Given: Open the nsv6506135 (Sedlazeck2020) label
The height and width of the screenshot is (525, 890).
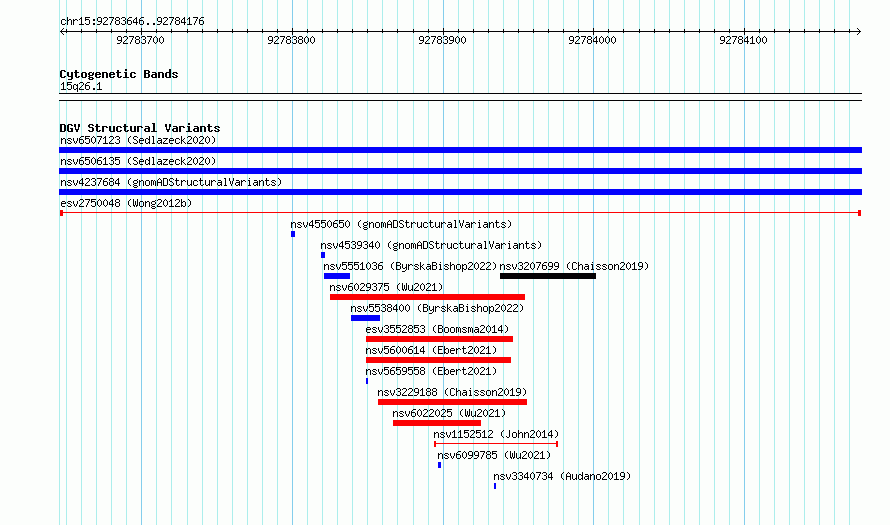Looking at the screenshot, I should point(138,161).
